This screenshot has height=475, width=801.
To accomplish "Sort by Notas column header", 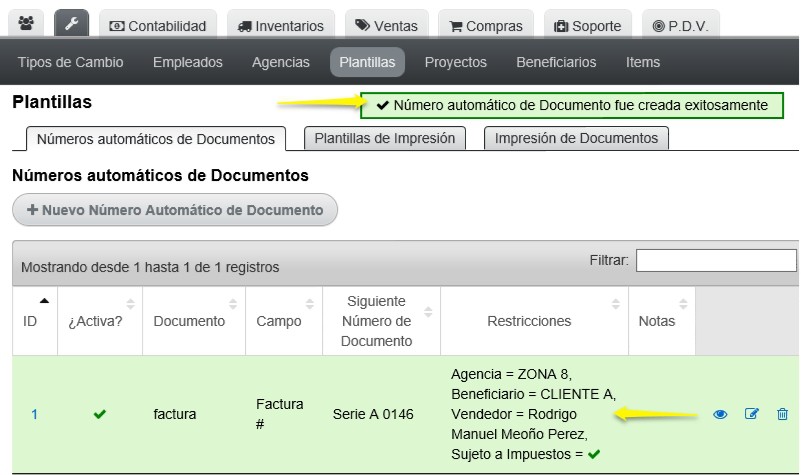I will click(662, 321).
